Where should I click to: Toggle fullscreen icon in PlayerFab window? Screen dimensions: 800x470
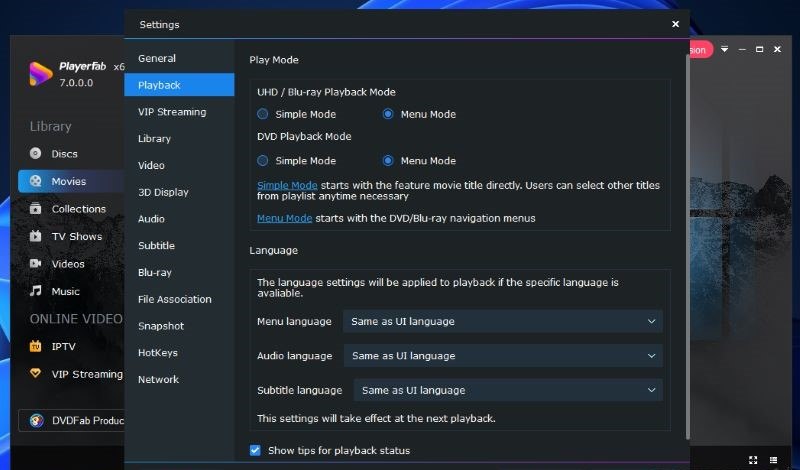click(753, 460)
